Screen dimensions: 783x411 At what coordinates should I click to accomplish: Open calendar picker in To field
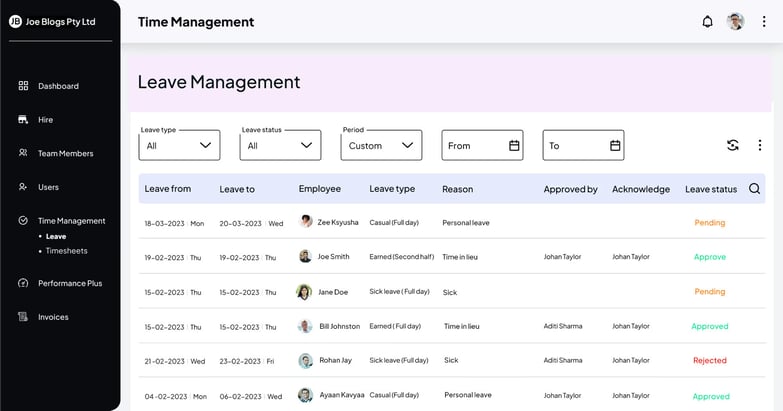(x=615, y=146)
